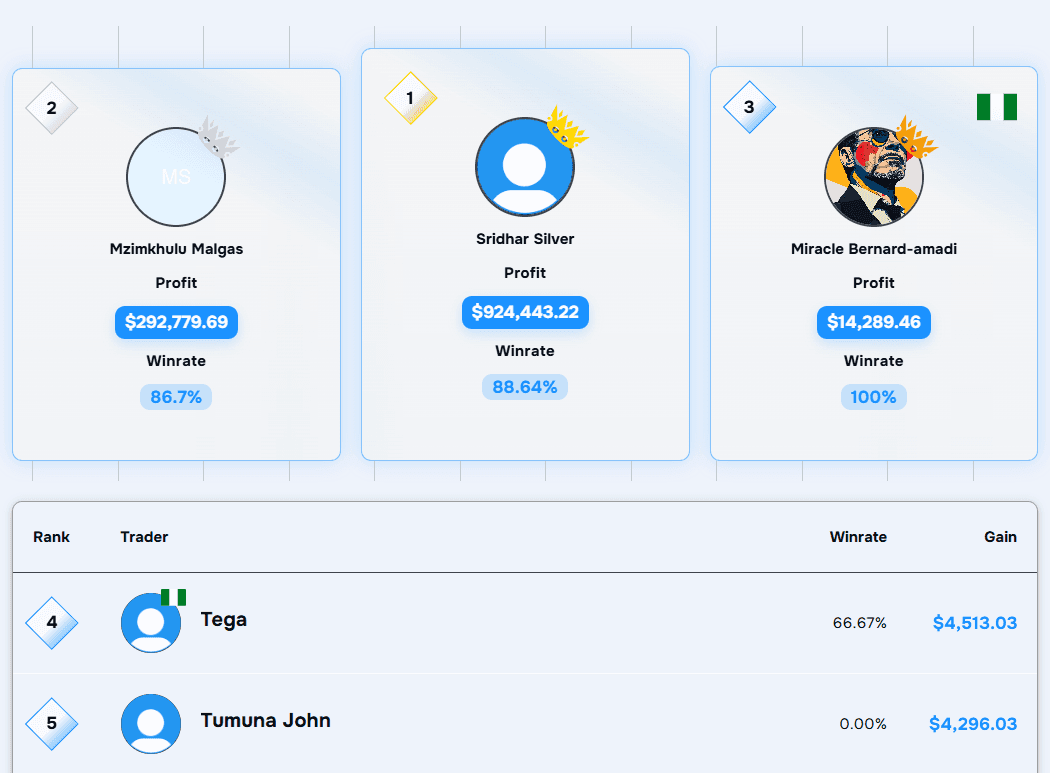
Task: Click the Gain column header
Action: (1000, 537)
